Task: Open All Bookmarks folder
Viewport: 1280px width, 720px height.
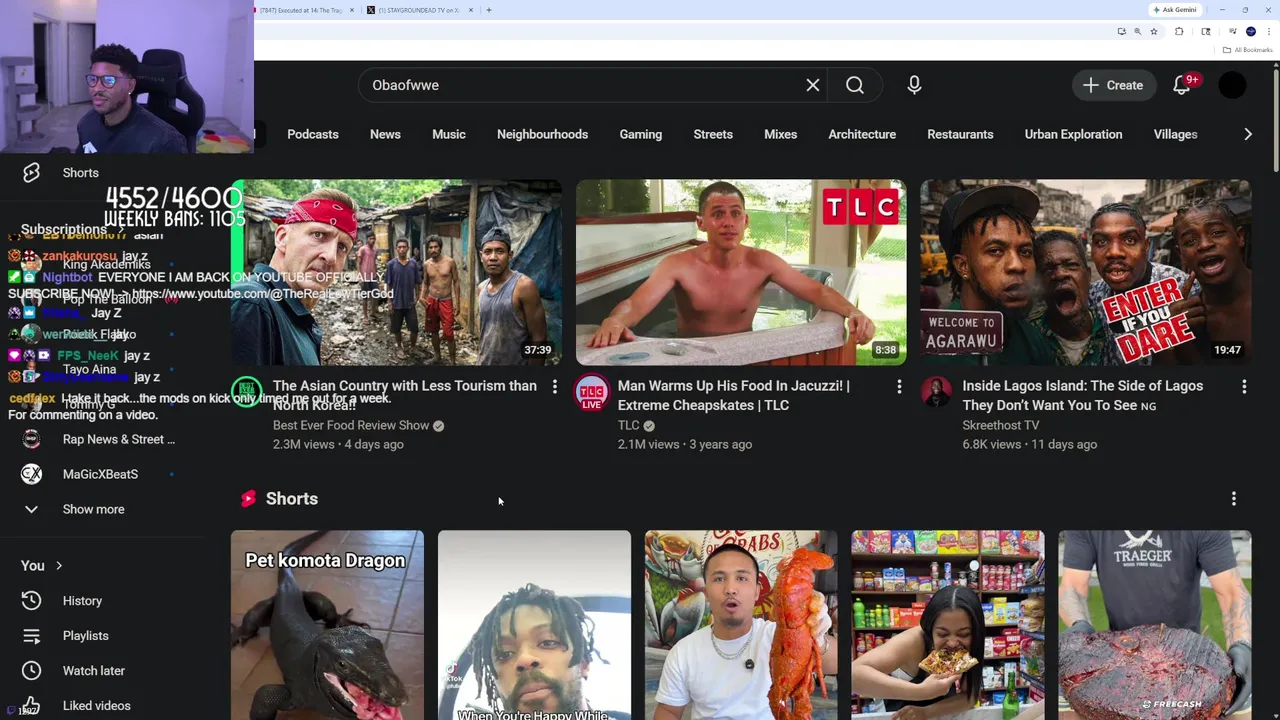Action: click(x=1246, y=50)
